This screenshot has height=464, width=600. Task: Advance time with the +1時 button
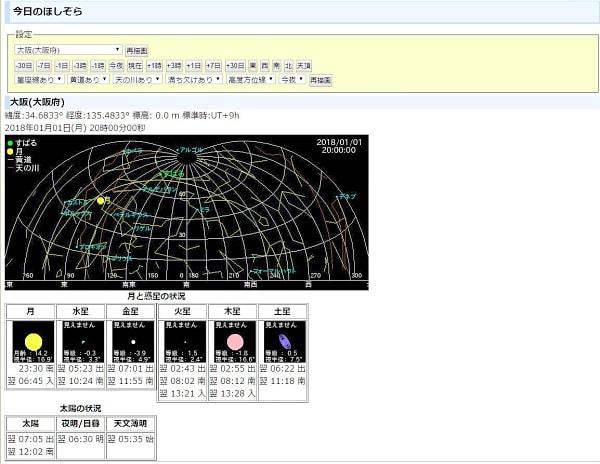(x=154, y=65)
